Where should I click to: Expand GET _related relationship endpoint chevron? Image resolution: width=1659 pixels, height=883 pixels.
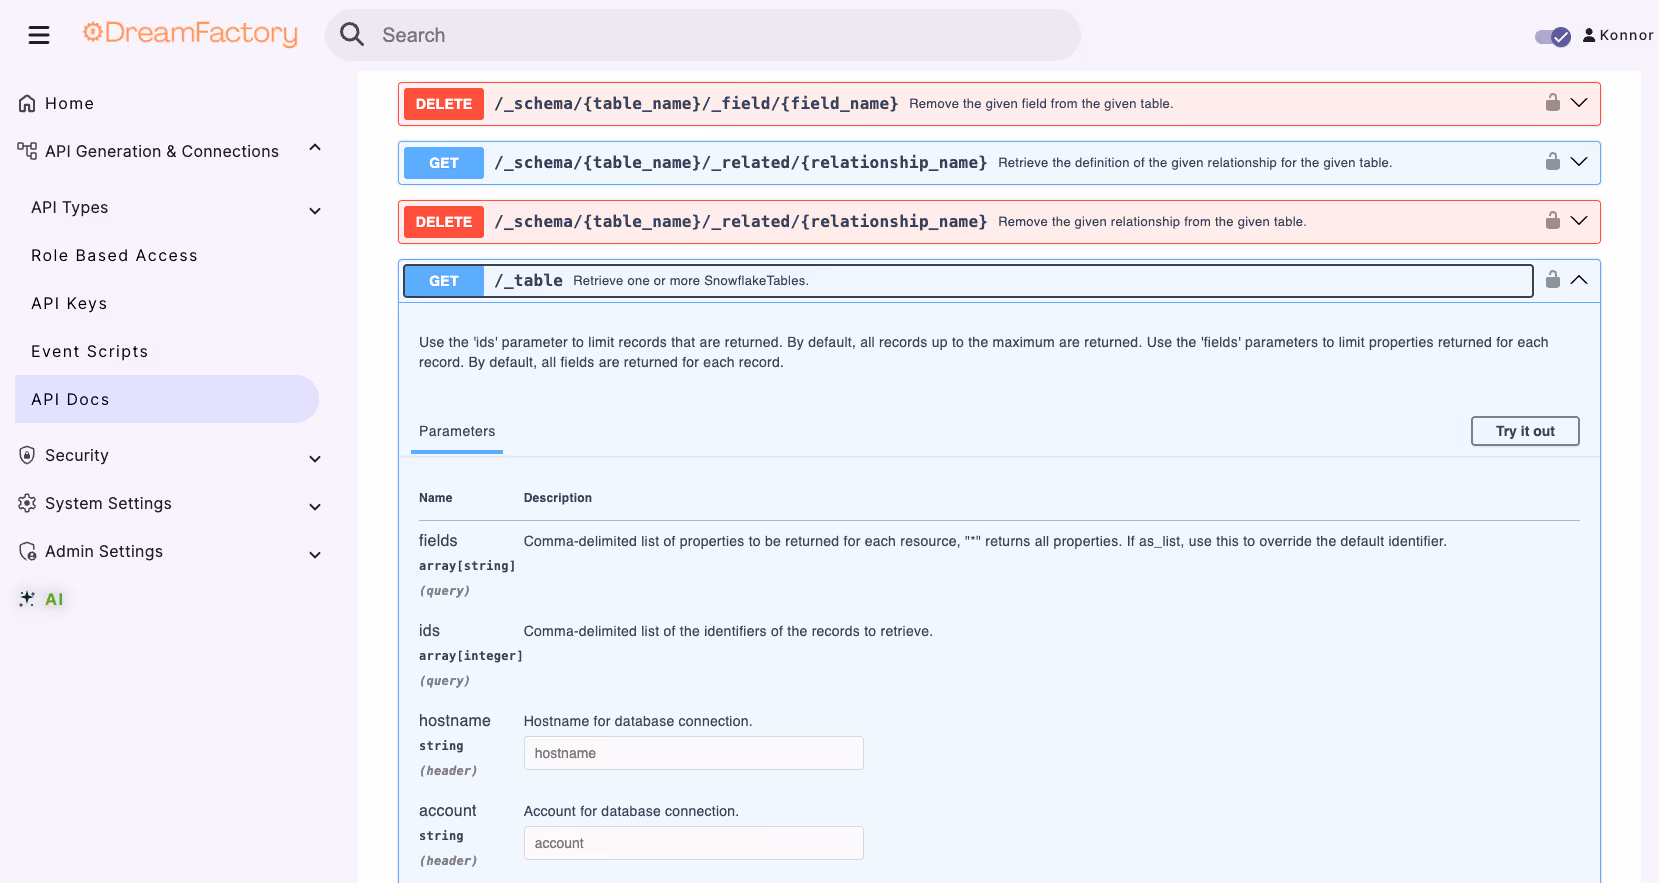click(1579, 162)
